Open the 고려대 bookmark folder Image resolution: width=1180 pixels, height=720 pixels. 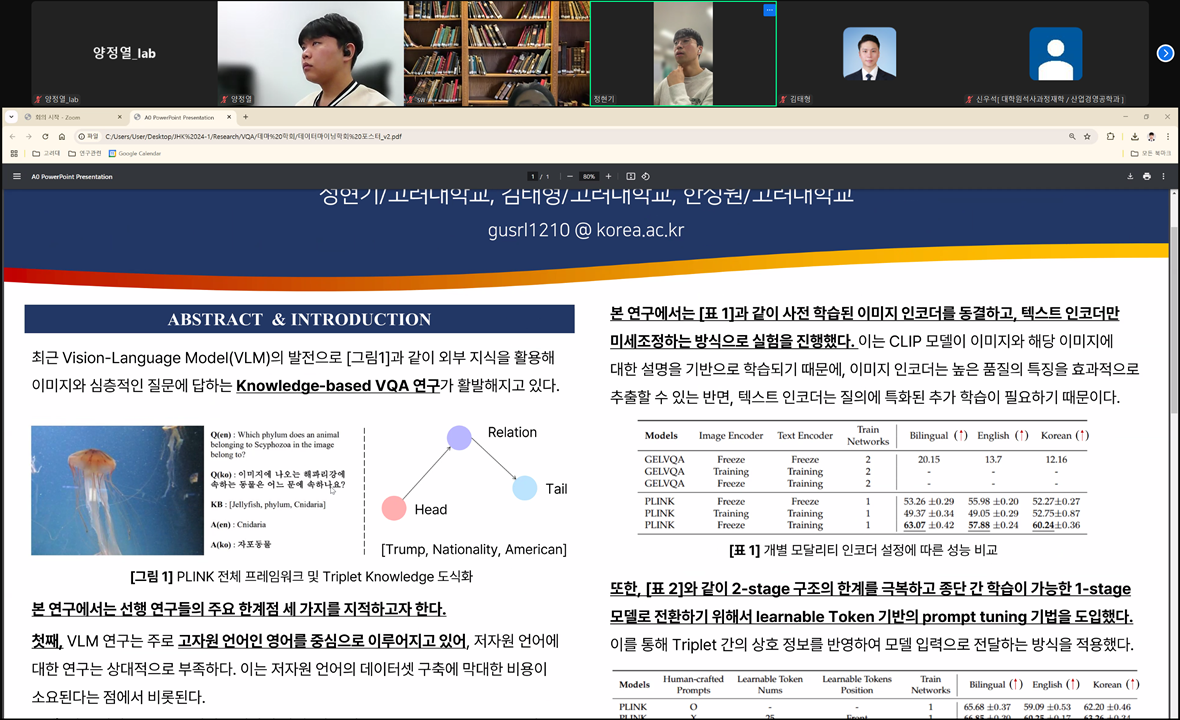pyautogui.click(x=46, y=153)
